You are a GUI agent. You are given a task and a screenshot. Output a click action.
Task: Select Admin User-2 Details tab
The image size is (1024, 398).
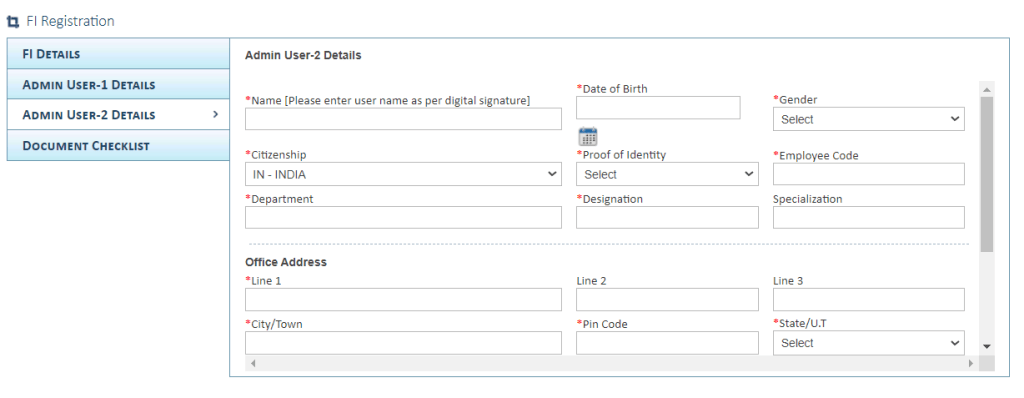pyautogui.click(x=118, y=115)
